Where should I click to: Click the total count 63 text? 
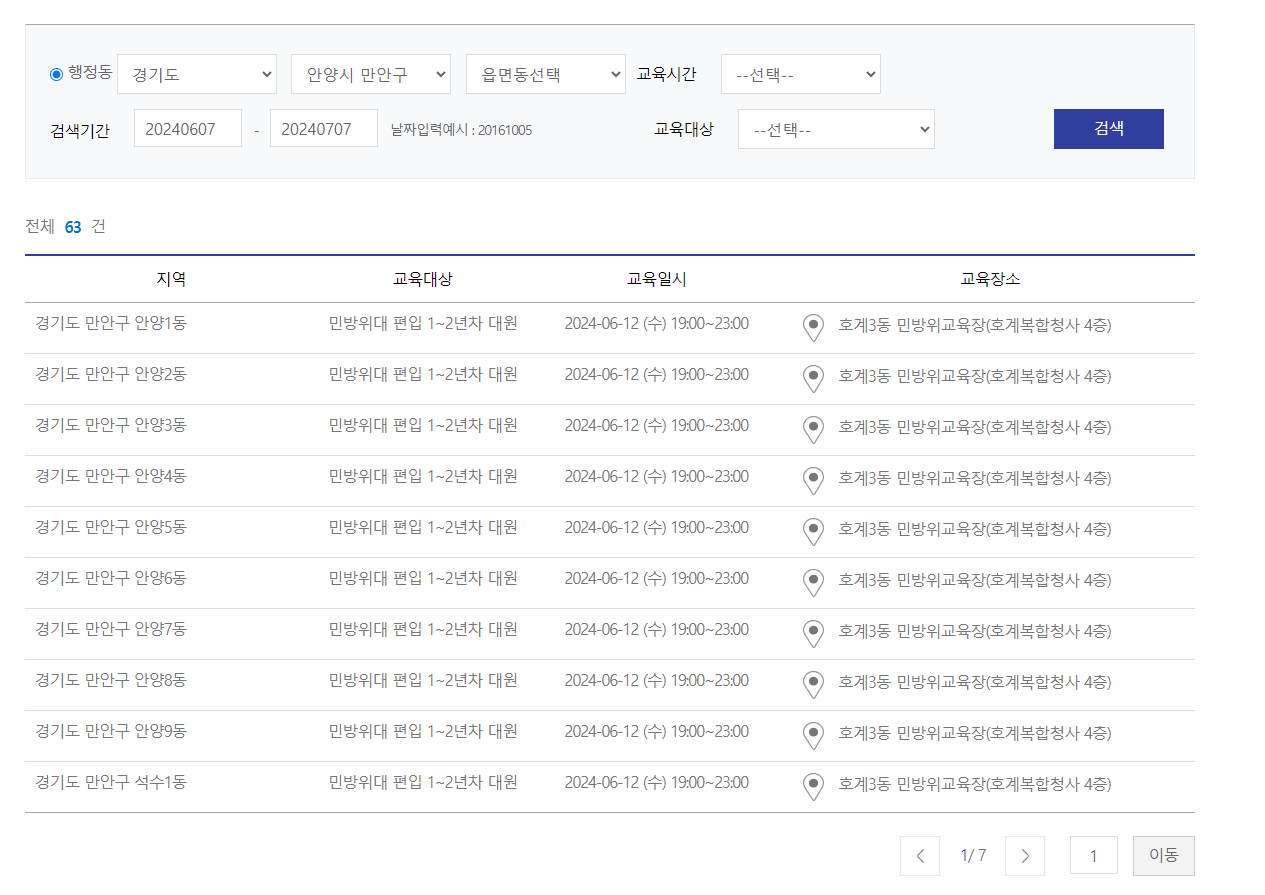[73, 227]
